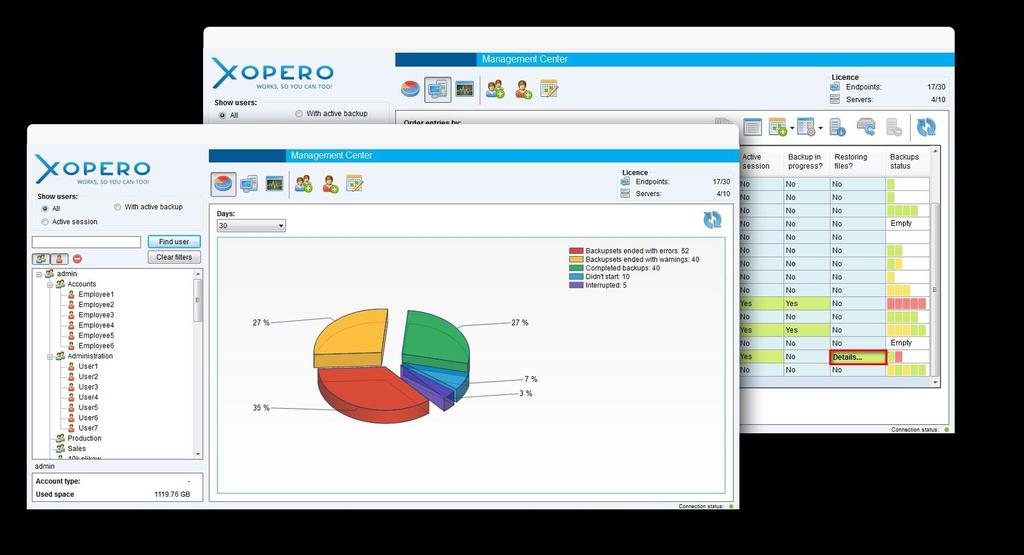Collapse the admin tree node
The width and height of the screenshot is (1024, 555).
pos(39,274)
